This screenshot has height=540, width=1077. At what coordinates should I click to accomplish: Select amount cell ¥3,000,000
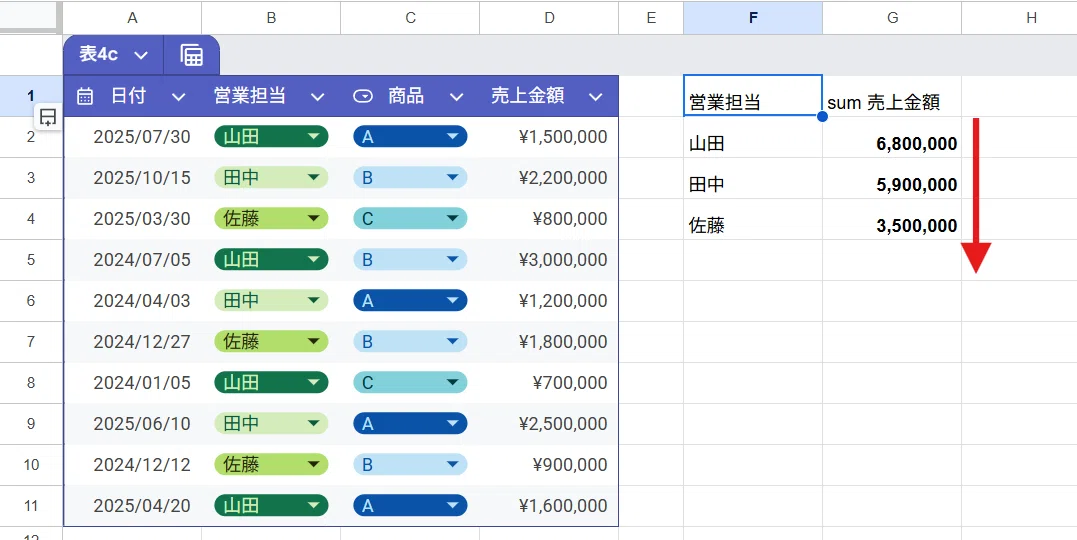[549, 260]
